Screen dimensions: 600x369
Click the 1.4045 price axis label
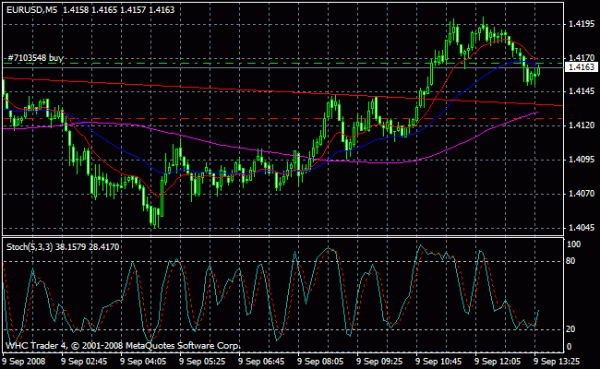click(x=582, y=228)
